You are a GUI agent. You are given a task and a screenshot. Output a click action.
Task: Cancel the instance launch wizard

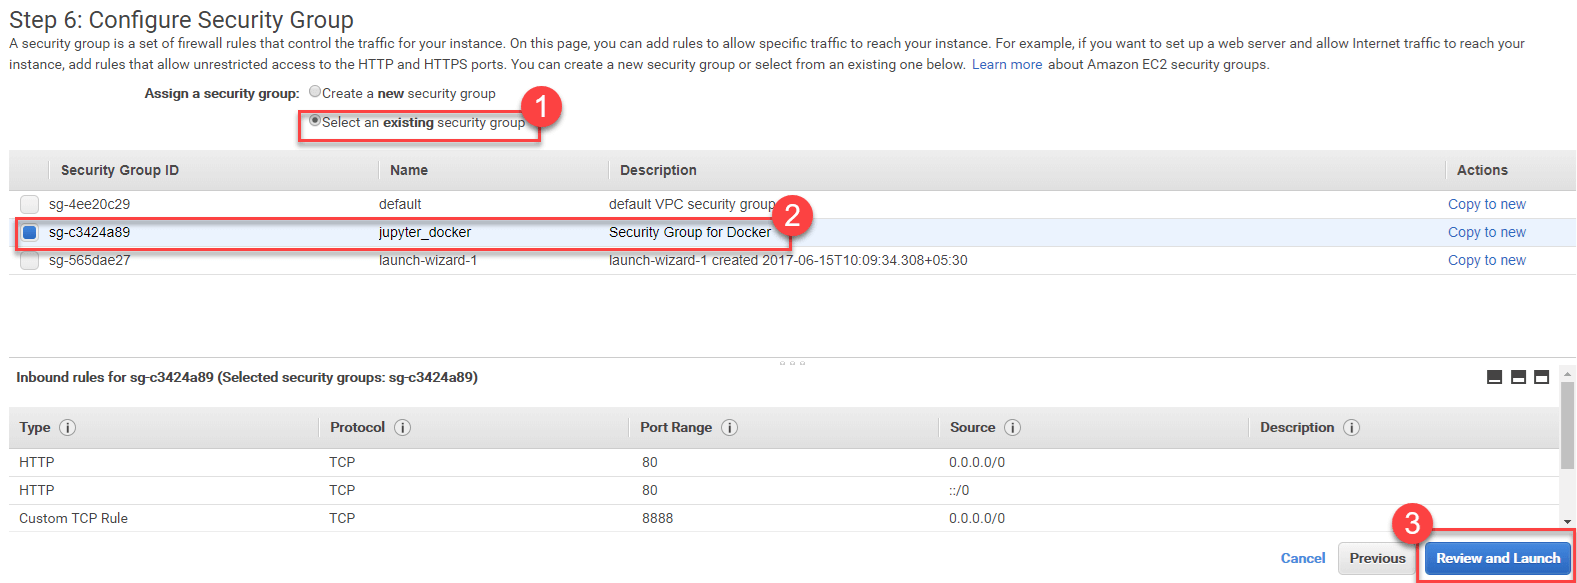point(1302,558)
